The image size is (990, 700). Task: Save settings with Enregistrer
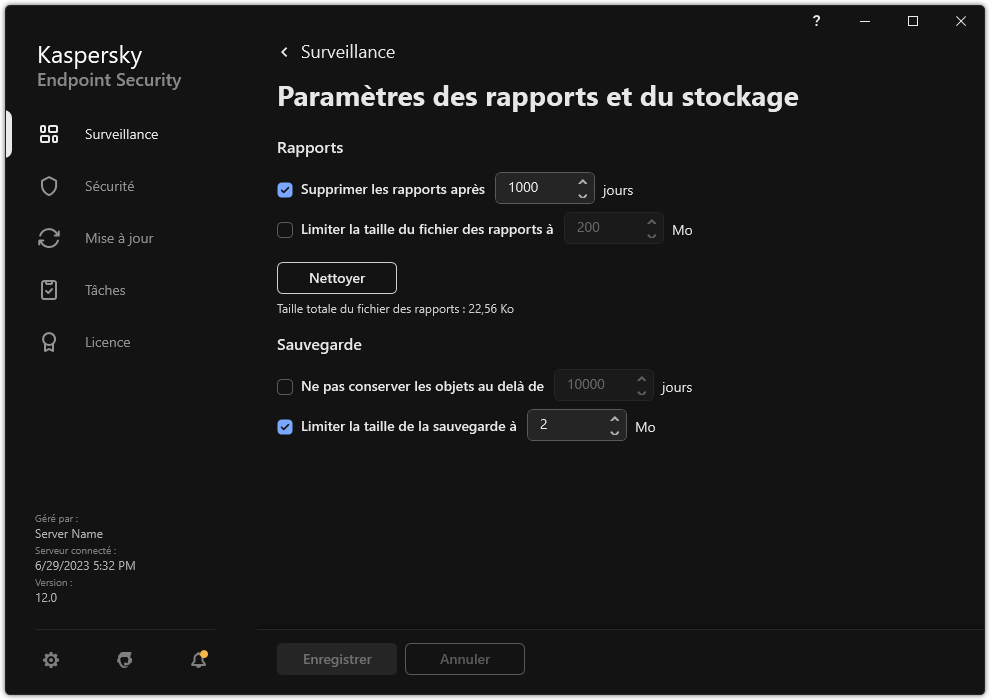point(336,659)
